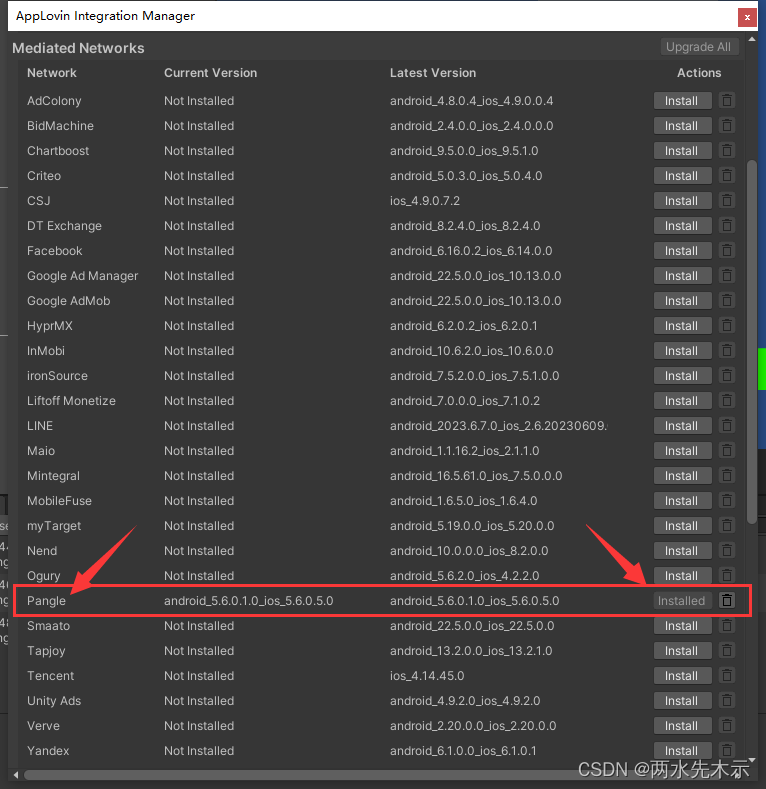
Task: Click the trash icon for InMobi
Action: click(727, 350)
